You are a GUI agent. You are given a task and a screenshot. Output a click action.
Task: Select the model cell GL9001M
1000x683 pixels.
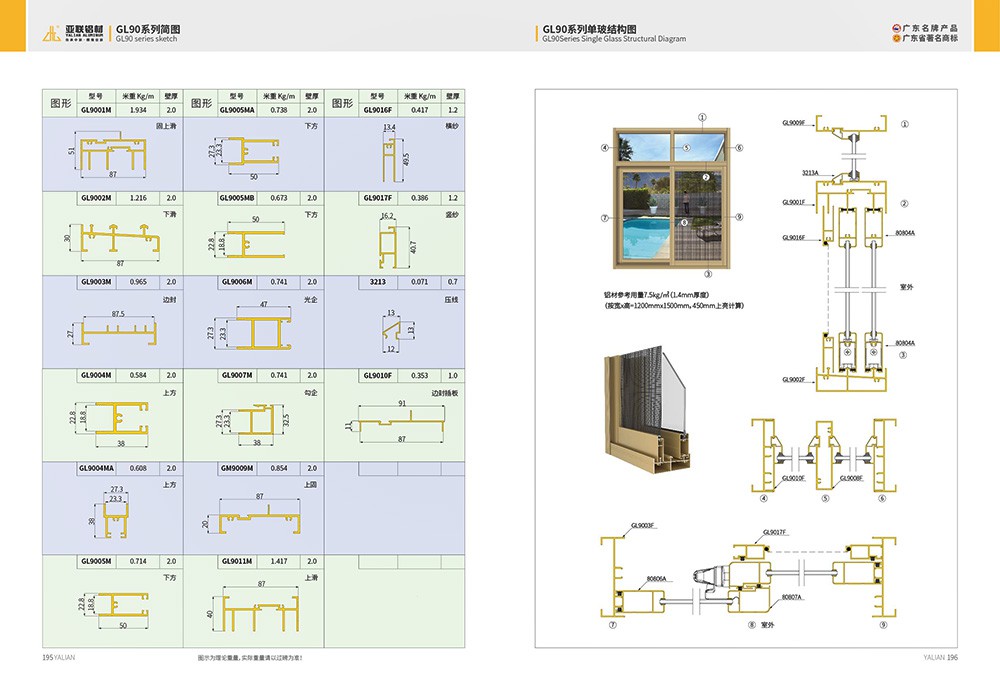pyautogui.click(x=96, y=110)
